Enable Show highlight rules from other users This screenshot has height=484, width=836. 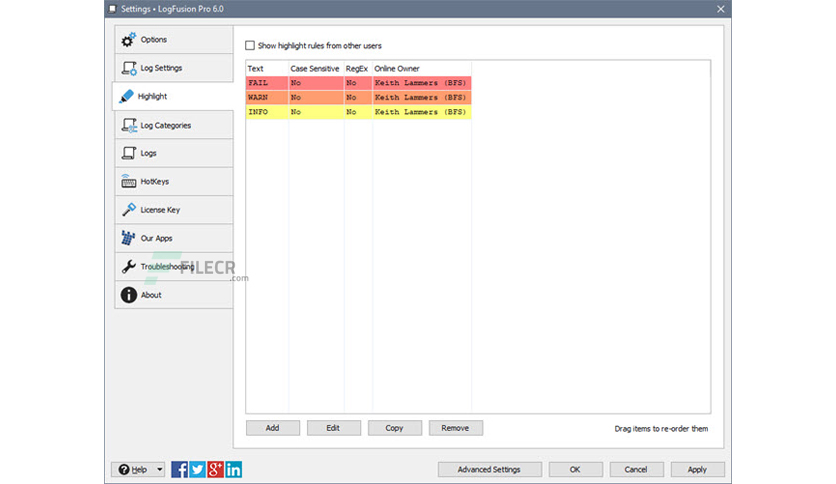click(x=250, y=46)
